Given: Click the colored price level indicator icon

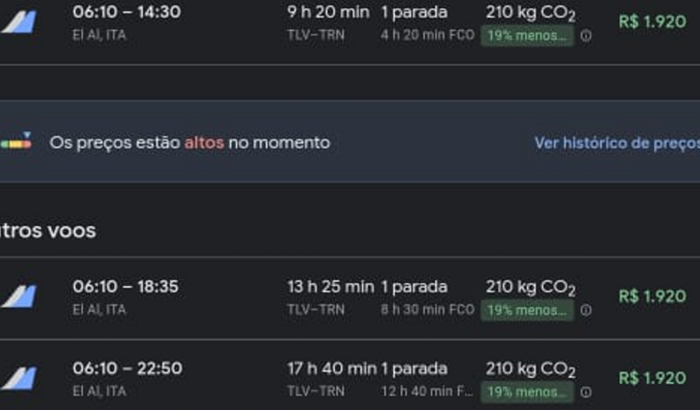Looking at the screenshot, I should [x=15, y=142].
